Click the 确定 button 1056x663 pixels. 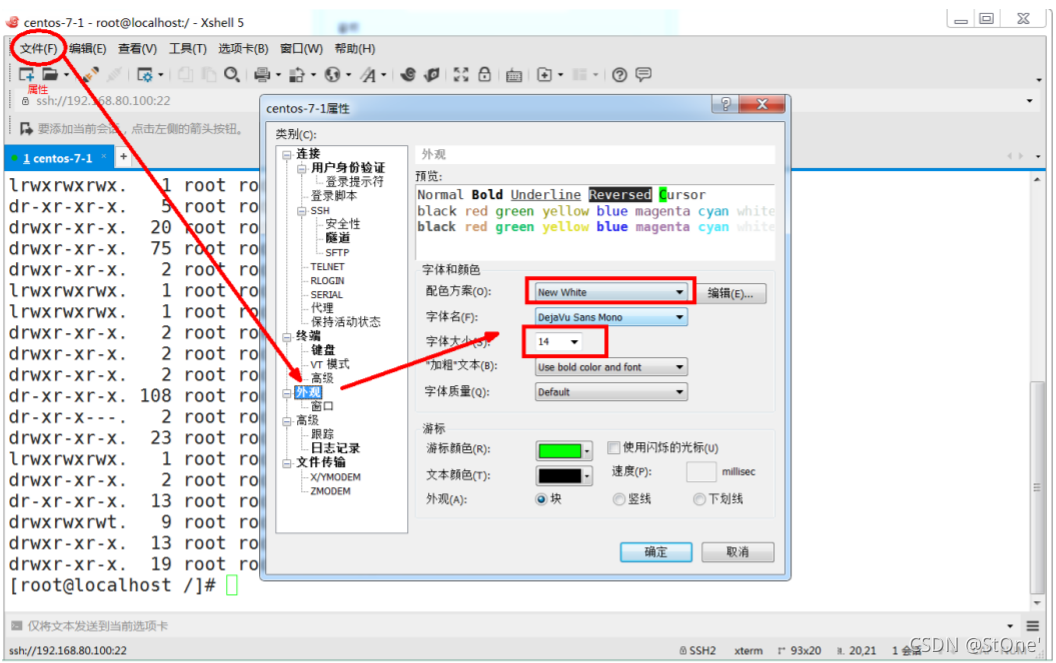coord(656,552)
